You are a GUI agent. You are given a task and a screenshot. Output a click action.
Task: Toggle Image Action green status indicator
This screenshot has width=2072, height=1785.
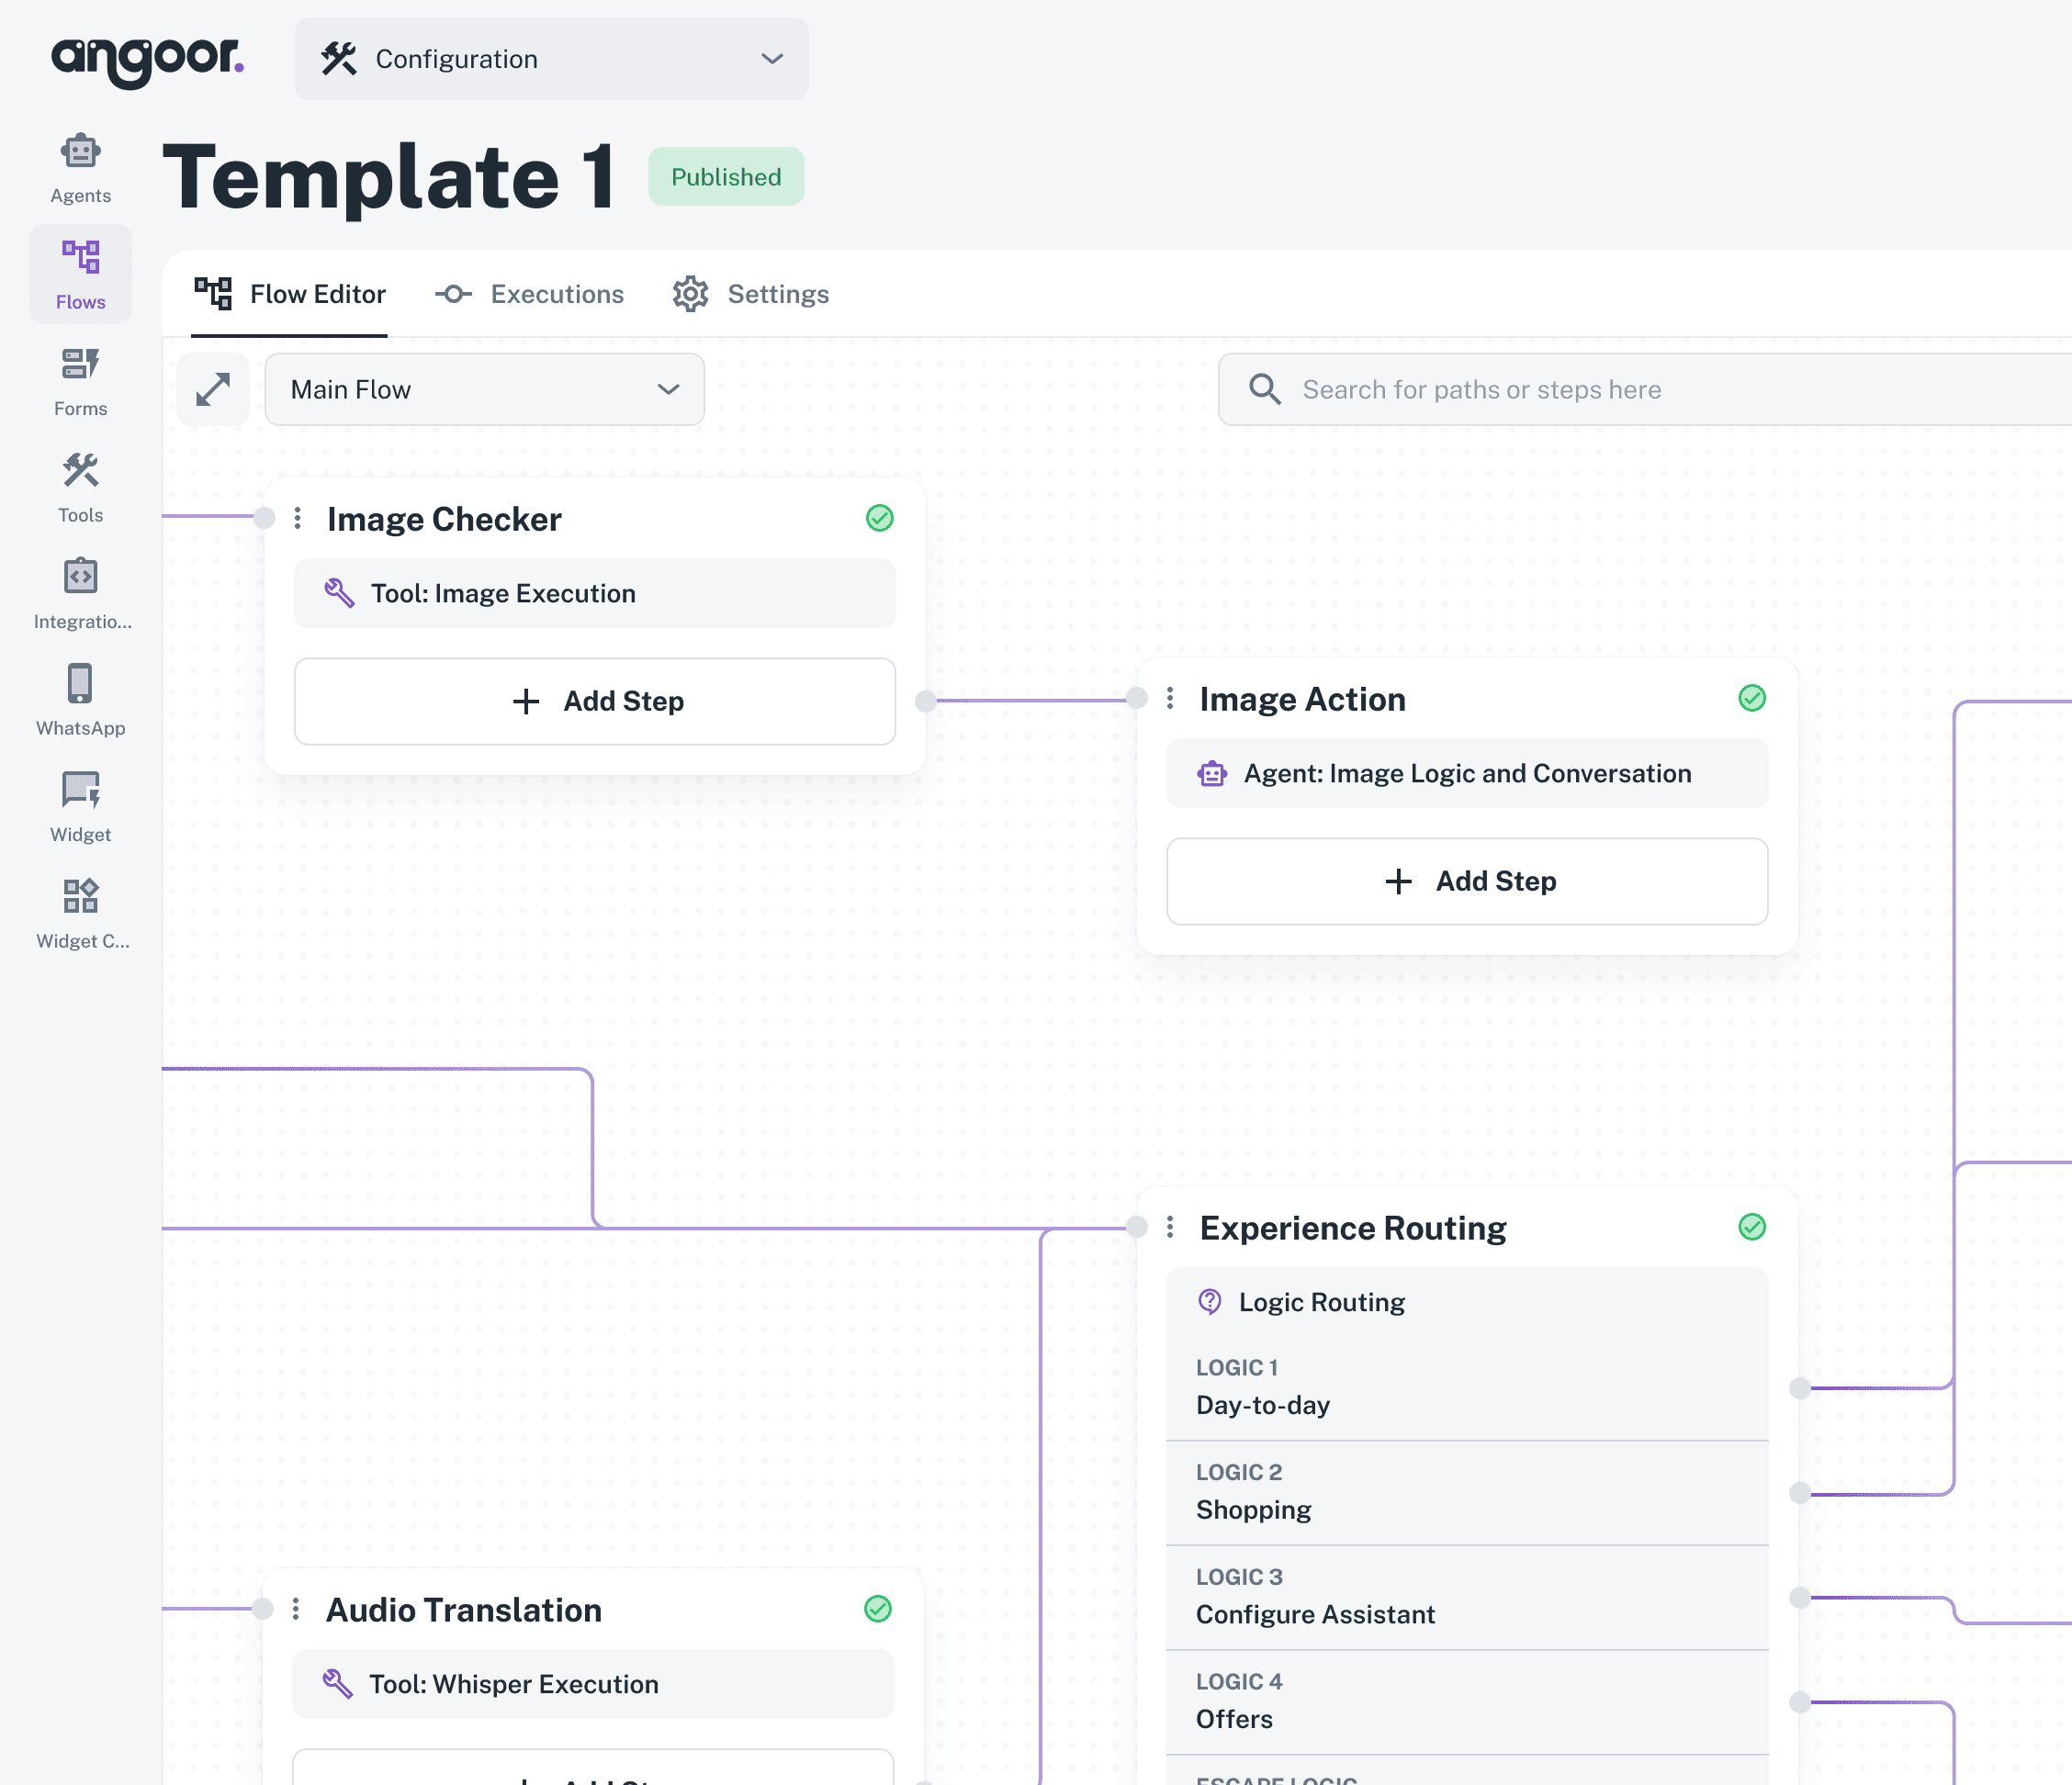tap(1751, 698)
